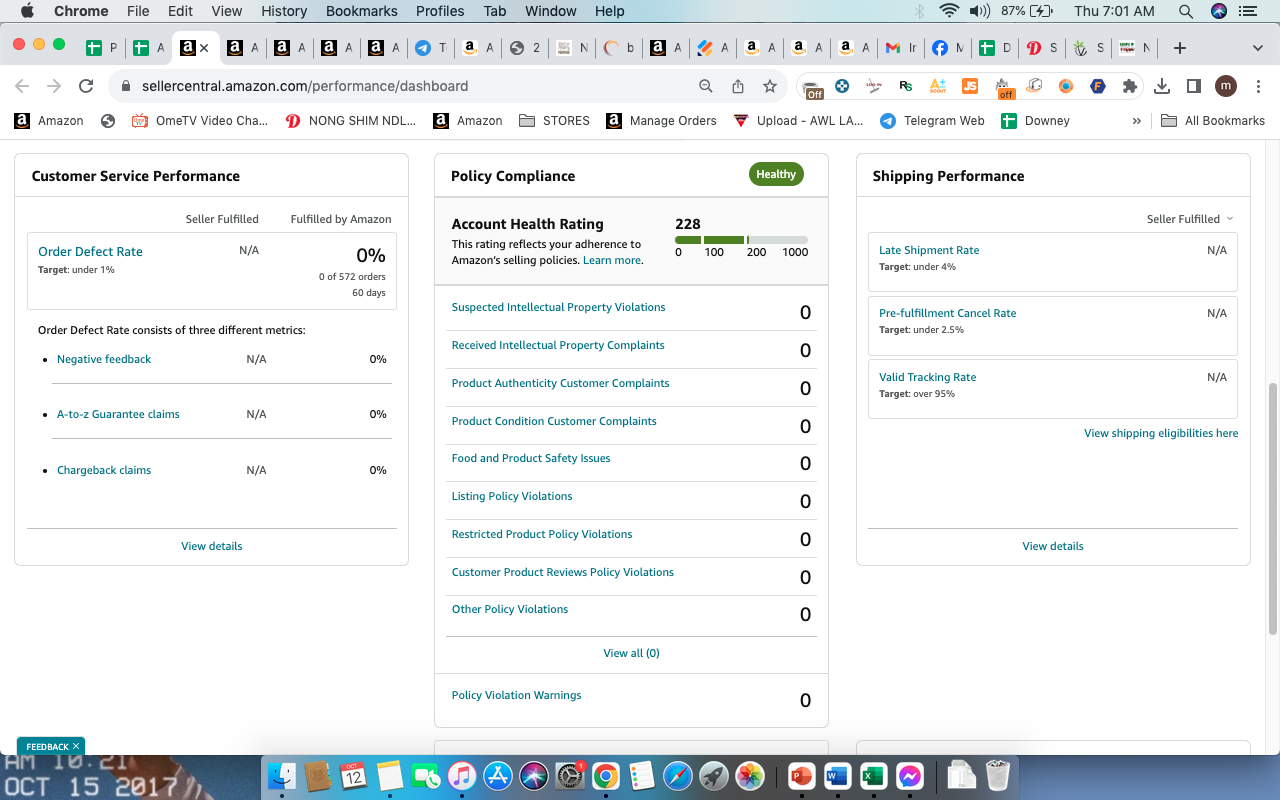Viewport: 1280px width, 800px height.
Task: Click the zoom magnifier icon in address bar
Action: (x=706, y=86)
